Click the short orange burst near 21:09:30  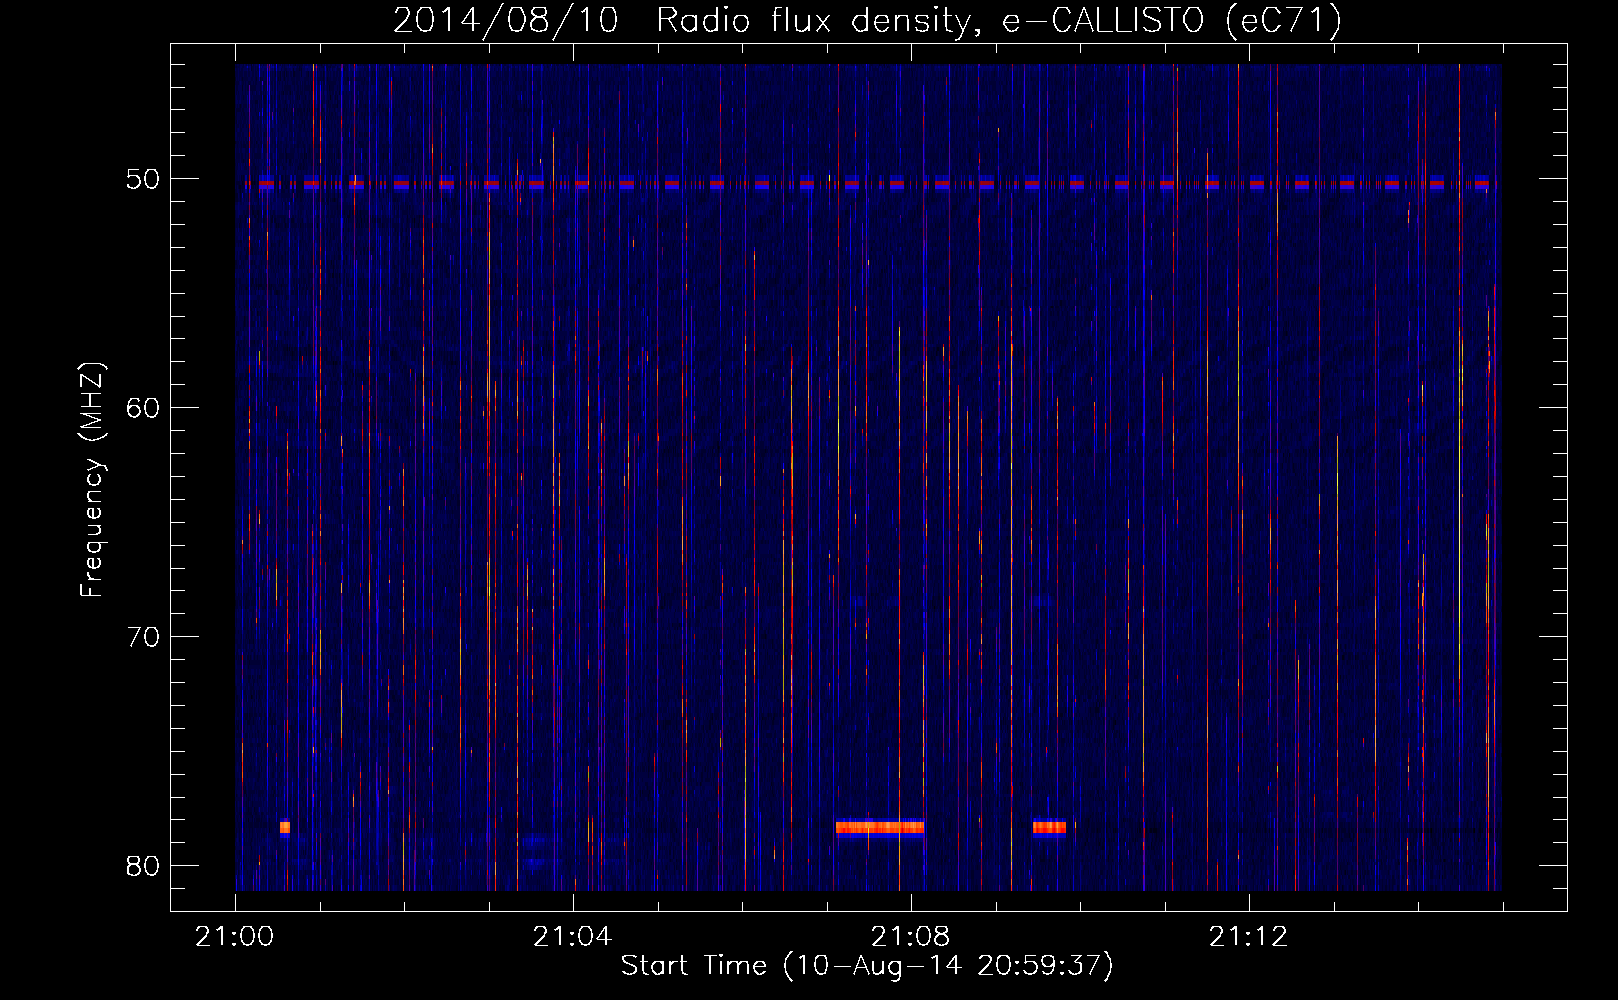pos(1049,827)
